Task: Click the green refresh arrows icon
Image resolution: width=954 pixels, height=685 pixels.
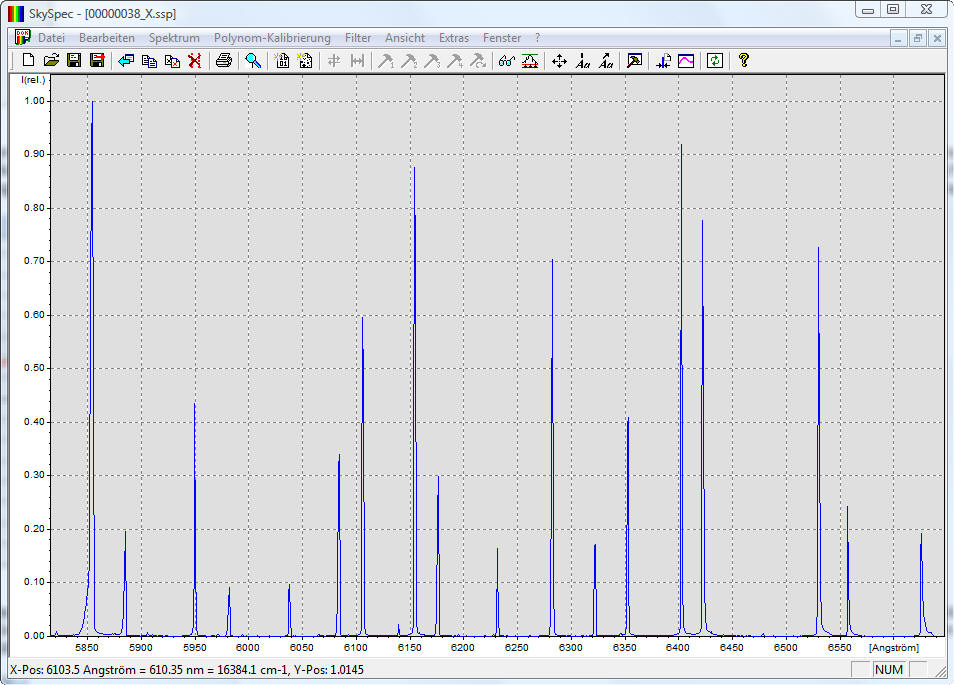Action: [714, 60]
